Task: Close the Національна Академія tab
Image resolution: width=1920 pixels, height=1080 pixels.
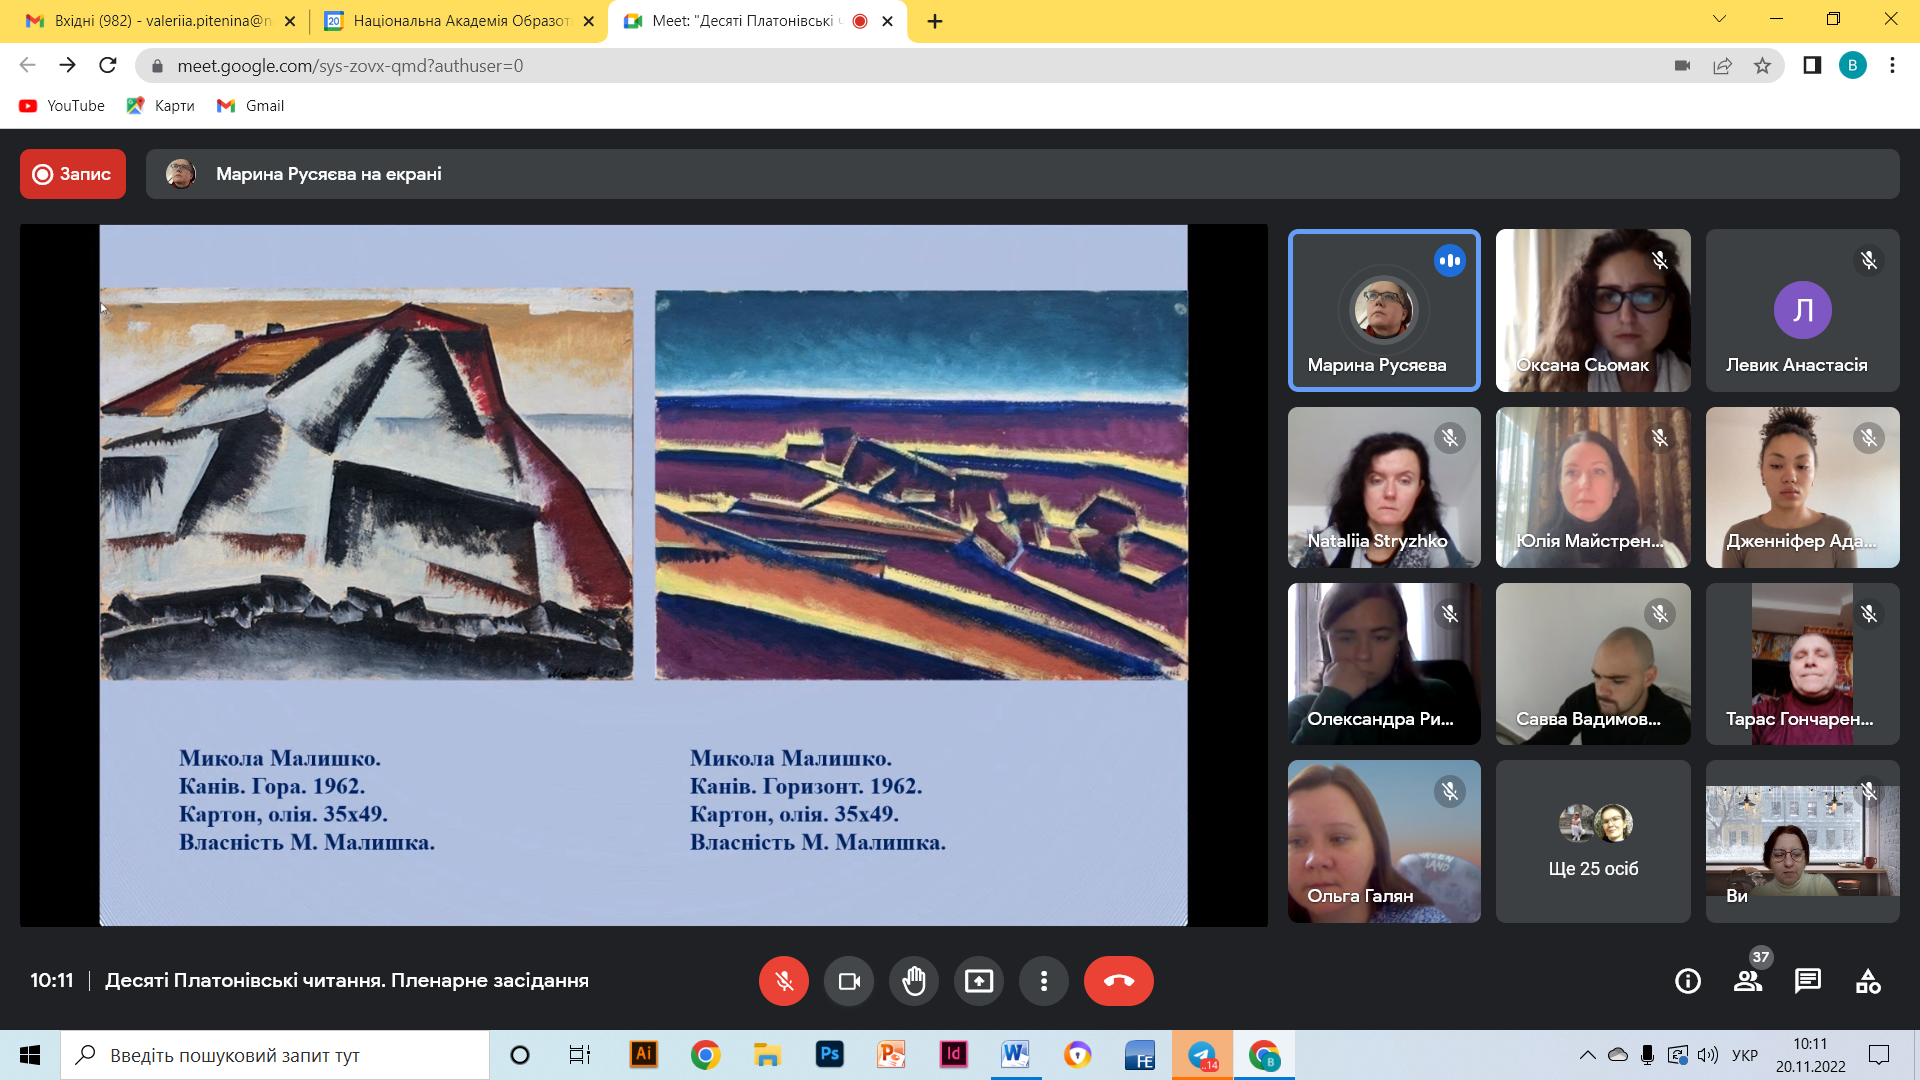Action: coord(589,21)
